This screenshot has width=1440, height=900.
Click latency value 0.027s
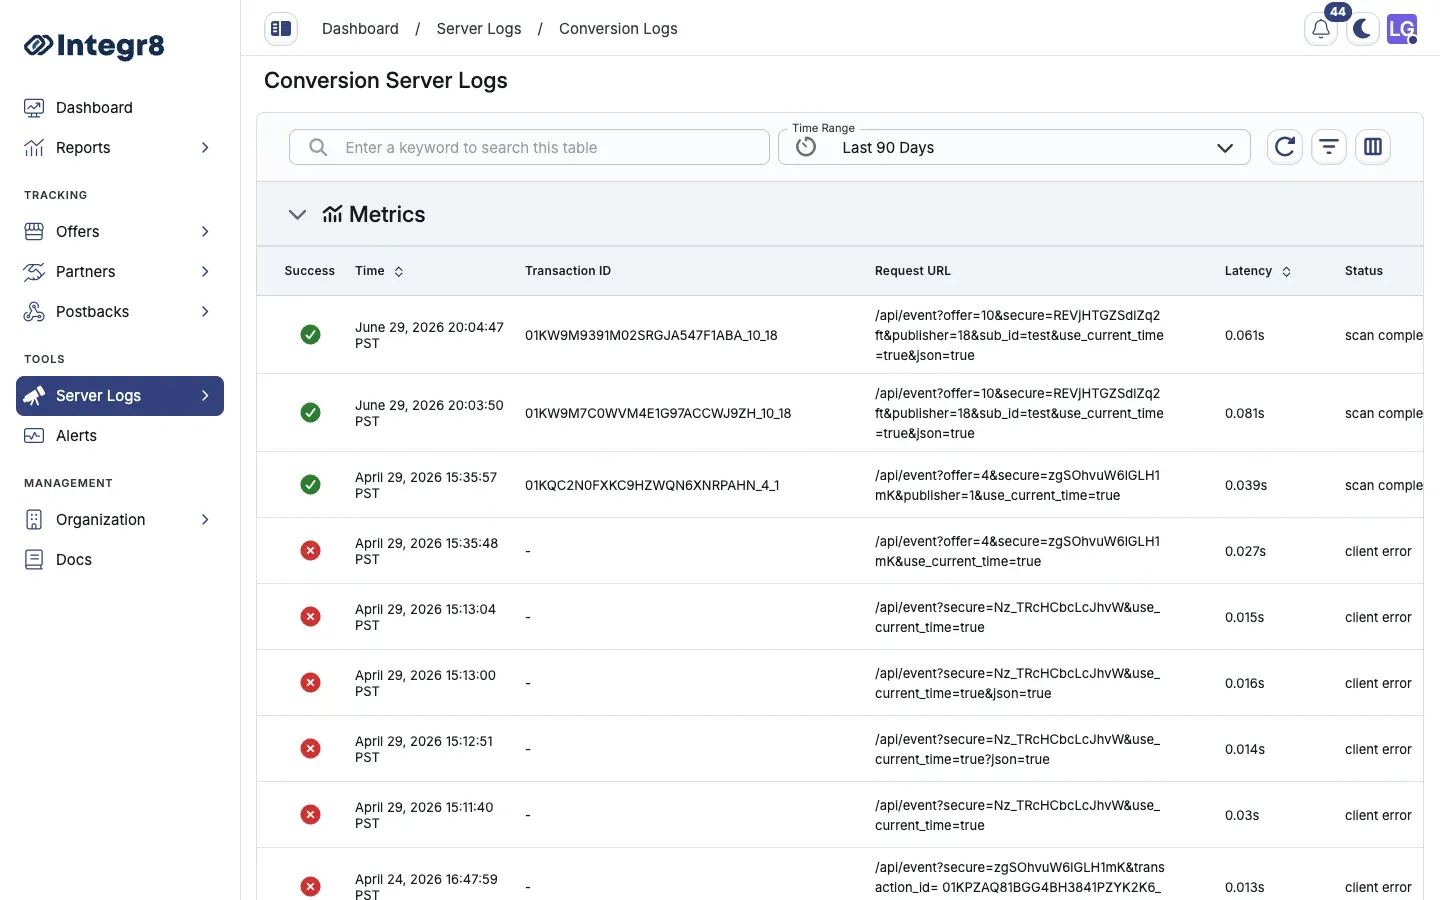click(1245, 551)
